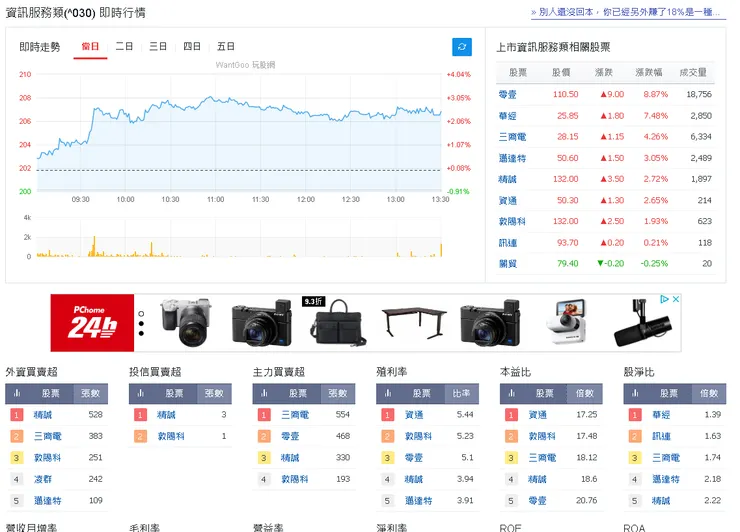Click the 528 張數 value for 精誠

(x=95, y=414)
